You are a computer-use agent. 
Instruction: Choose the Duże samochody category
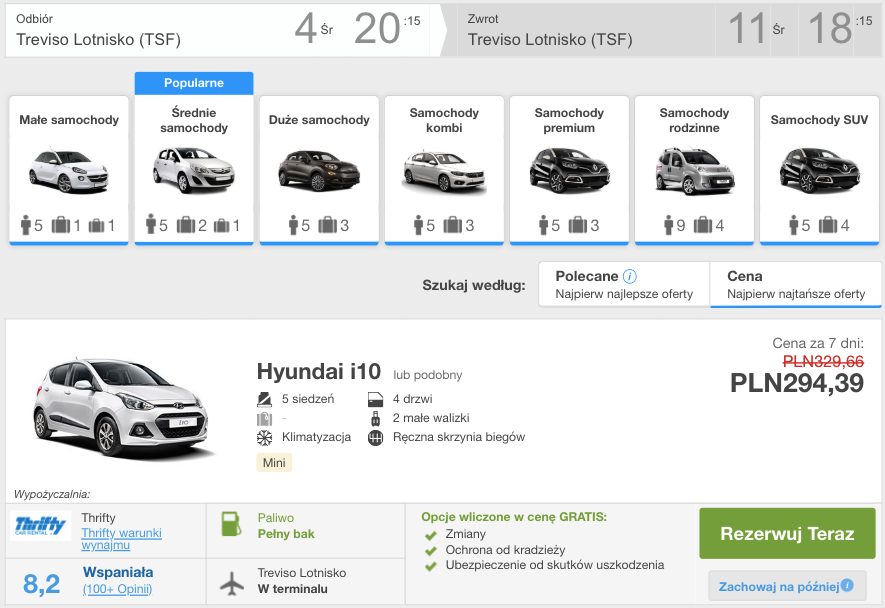point(319,170)
